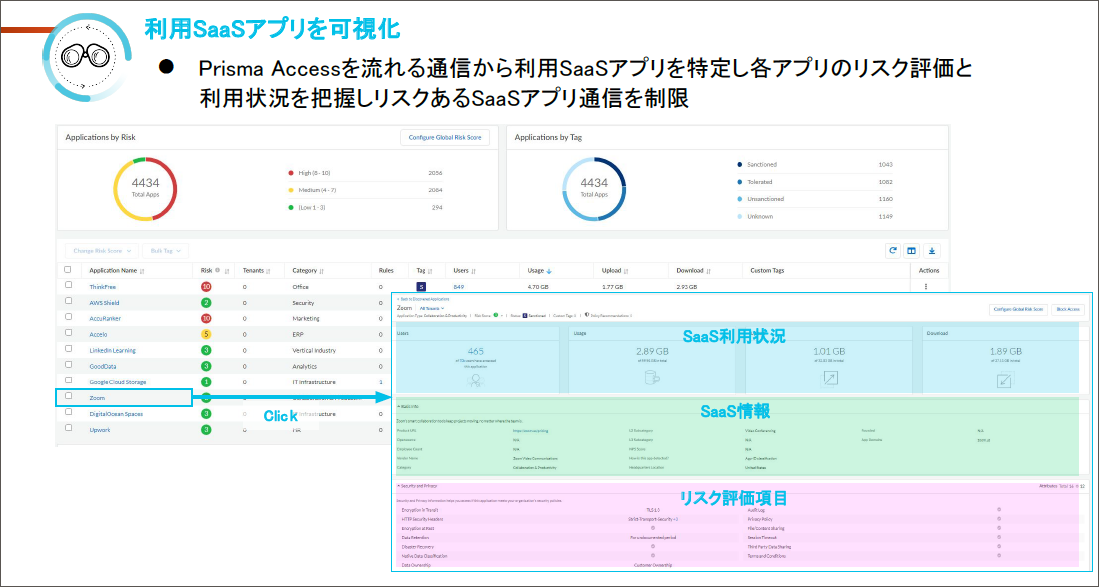1099x587 pixels.
Task: Open the ThinkFree application link
Action: (102, 287)
